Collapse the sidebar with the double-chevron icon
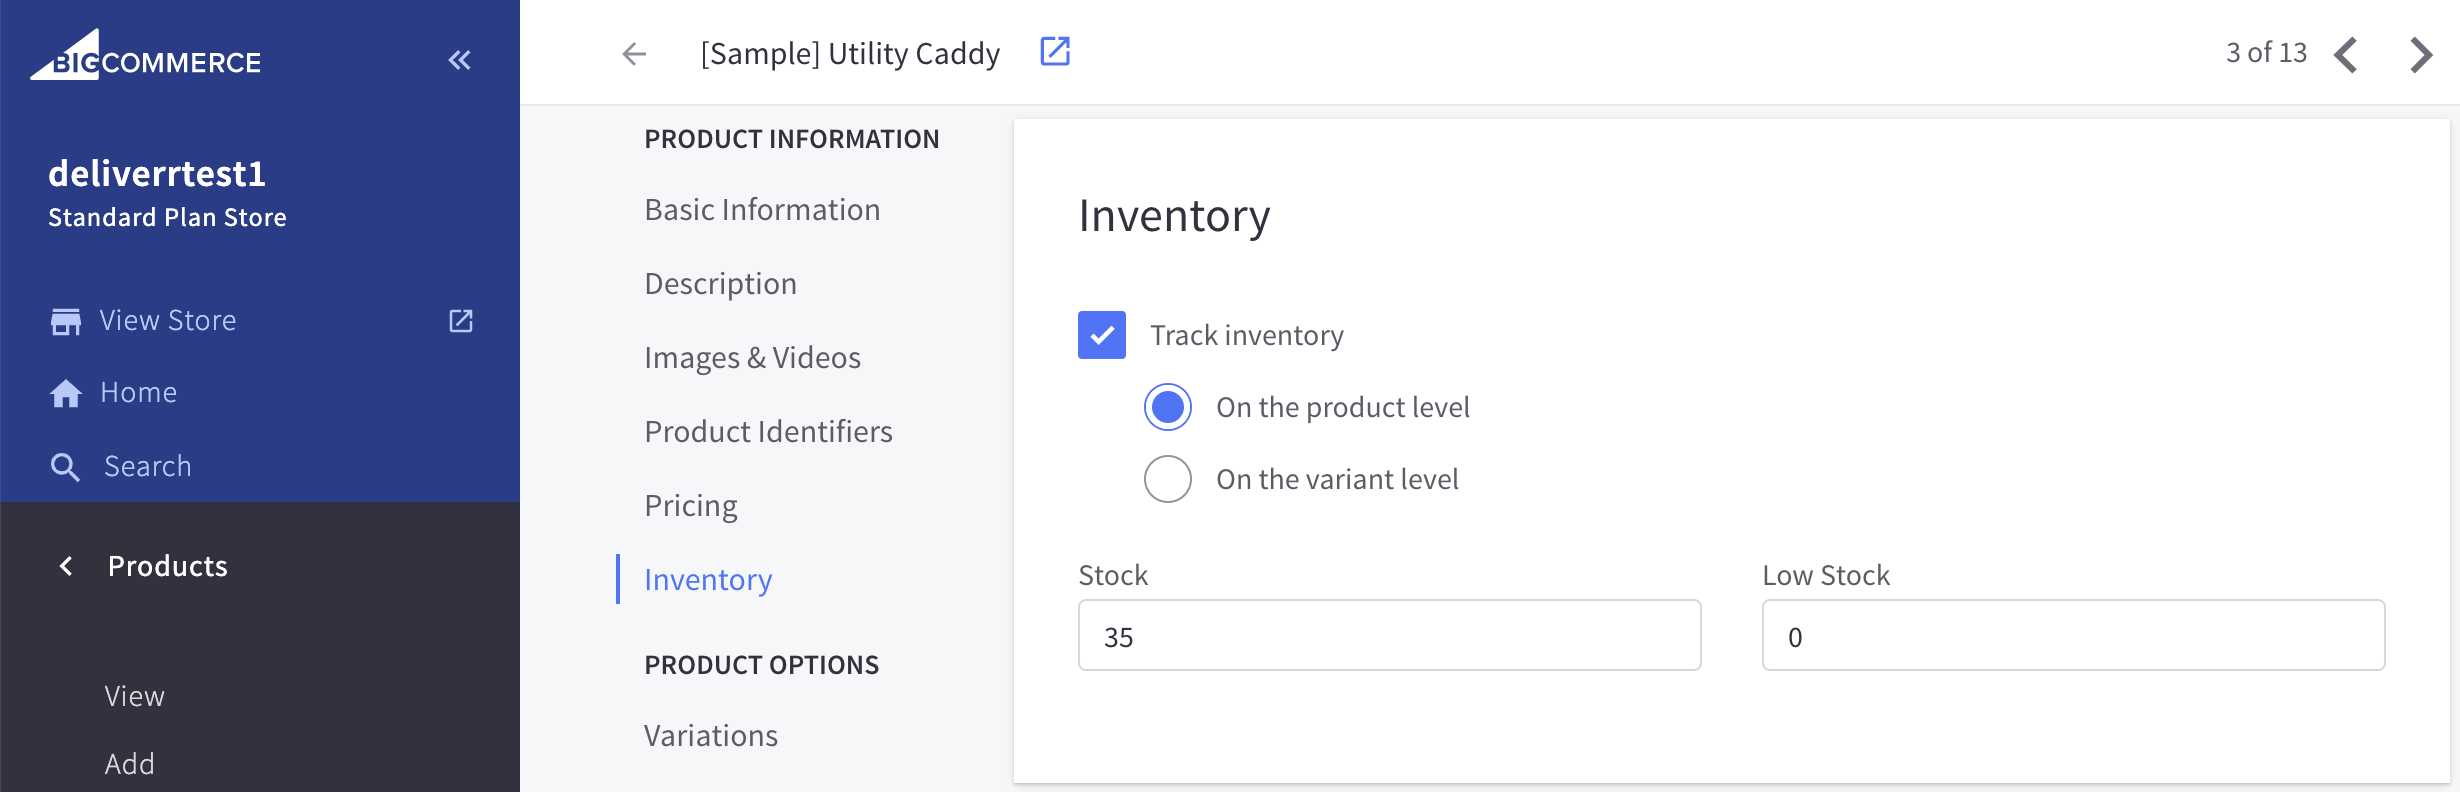Viewport: 2460px width, 792px height. click(459, 60)
